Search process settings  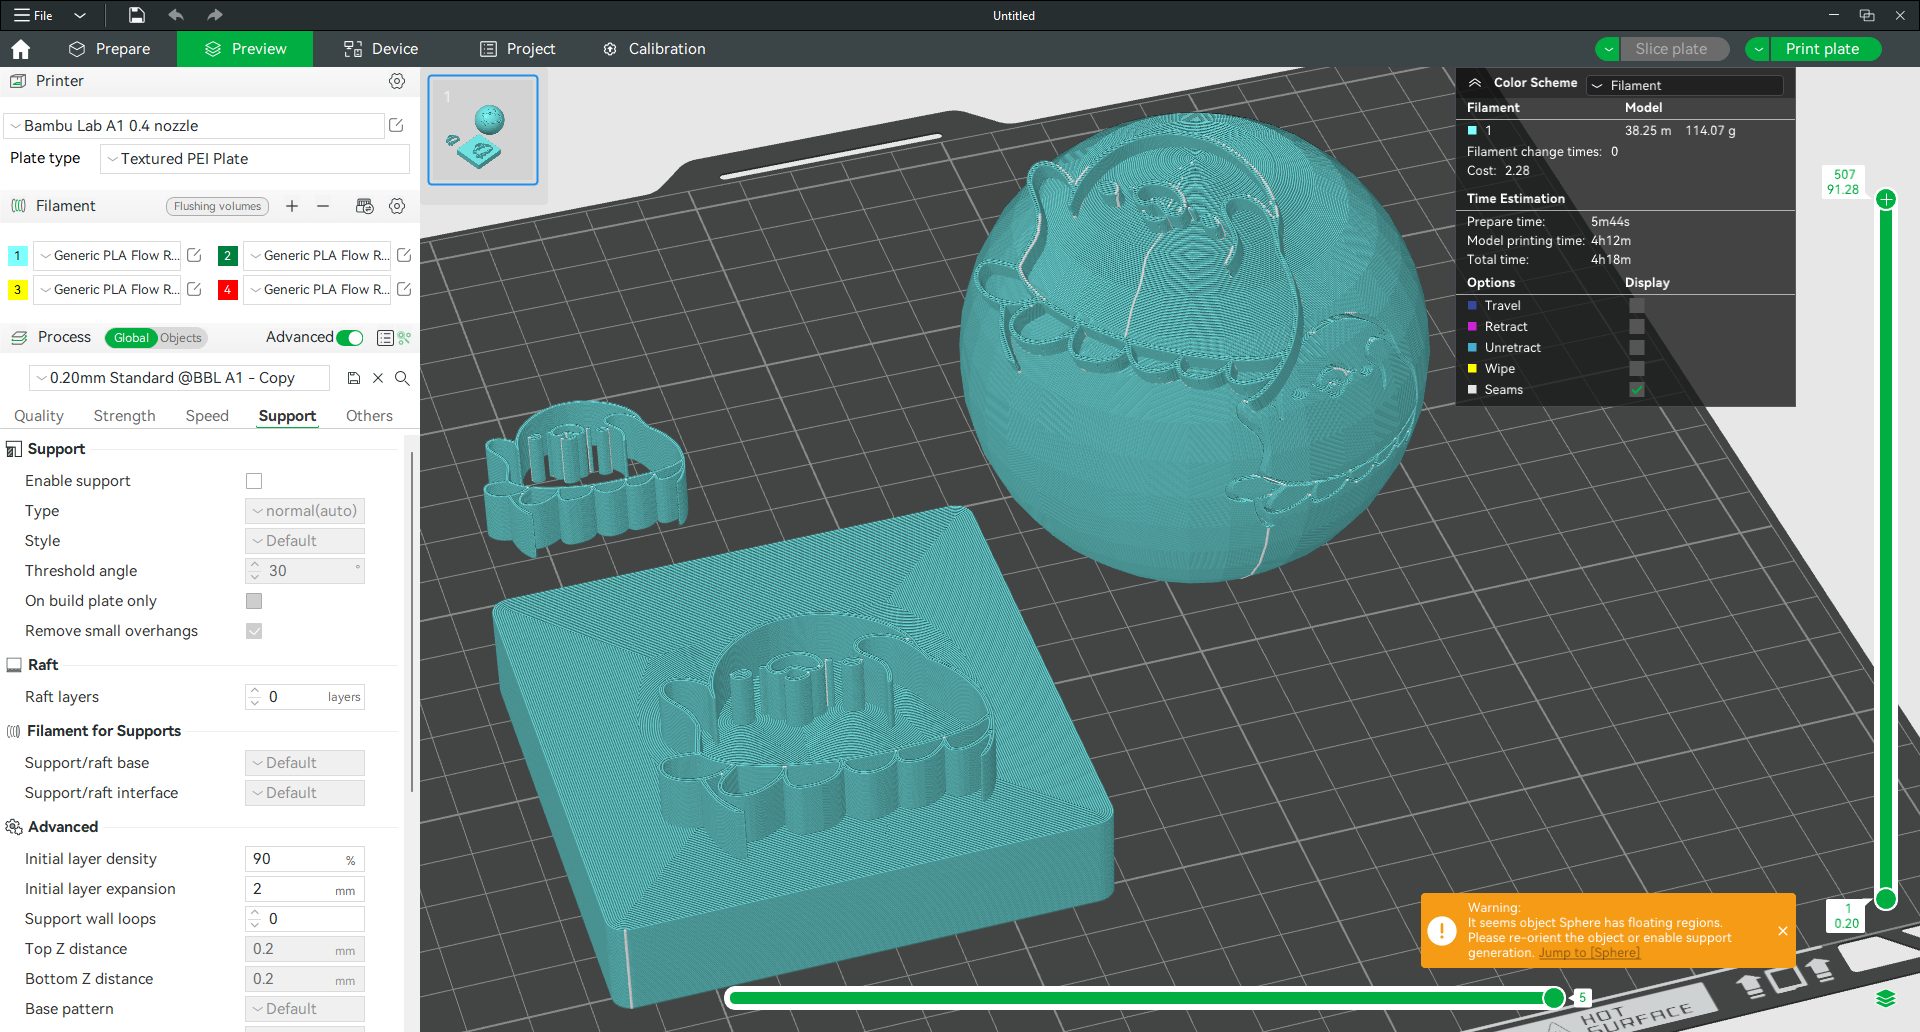(x=402, y=378)
